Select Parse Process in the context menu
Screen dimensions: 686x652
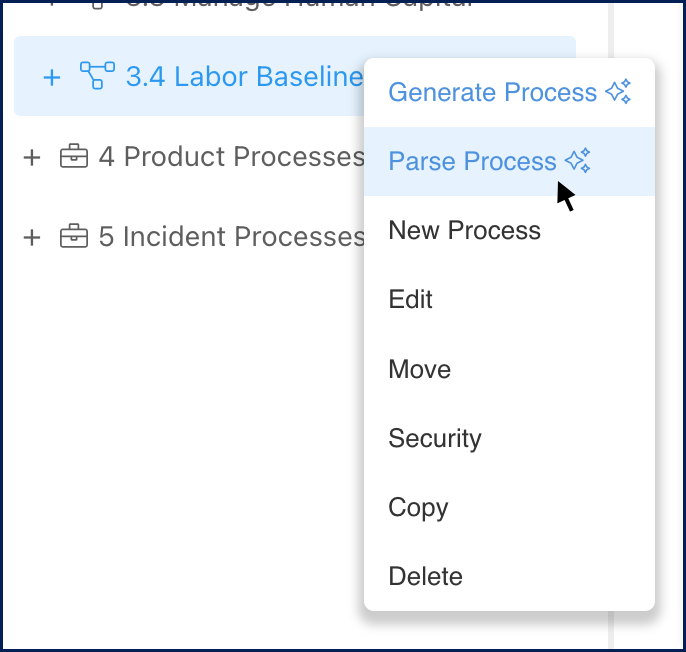pyautogui.click(x=472, y=162)
